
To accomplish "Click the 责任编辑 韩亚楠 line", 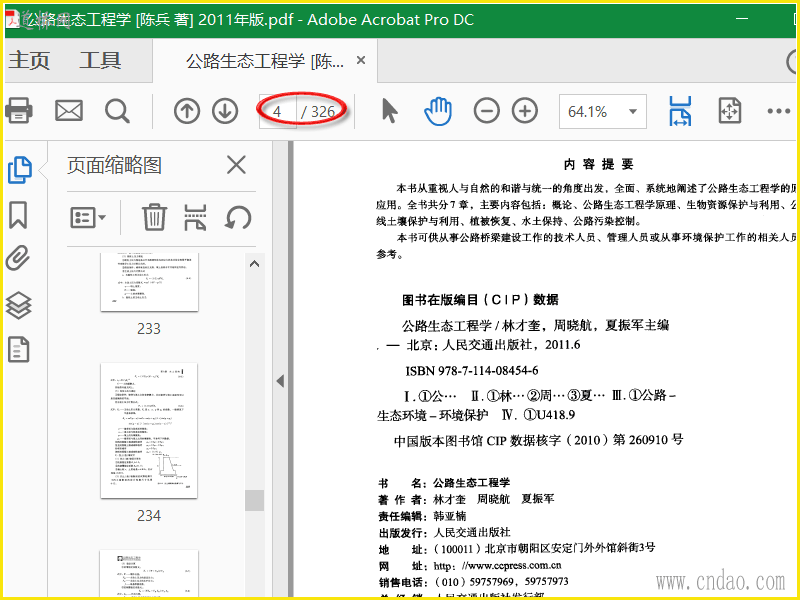I will [422, 516].
